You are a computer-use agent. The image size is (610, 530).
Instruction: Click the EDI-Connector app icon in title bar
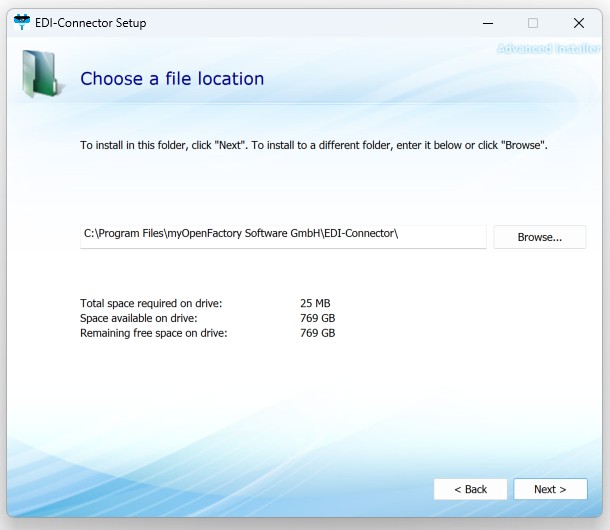pos(22,23)
